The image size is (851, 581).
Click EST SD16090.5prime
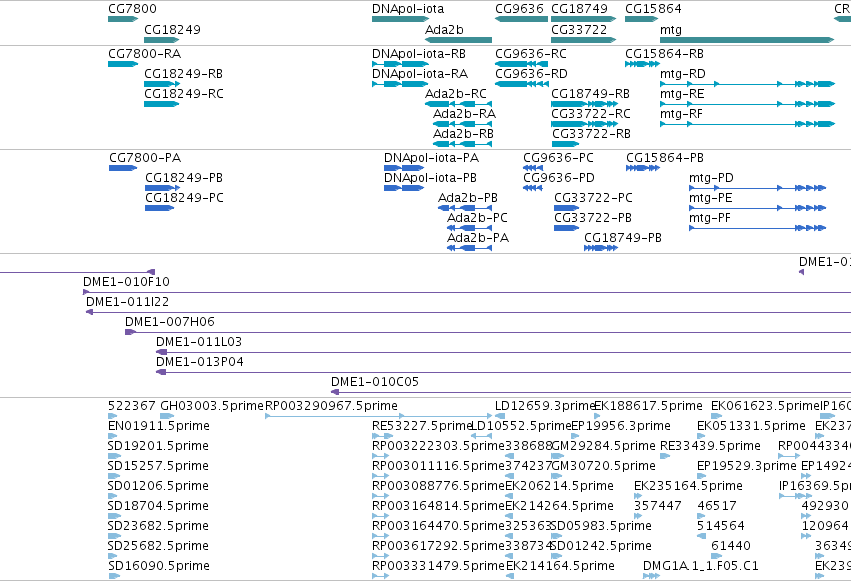[114, 576]
